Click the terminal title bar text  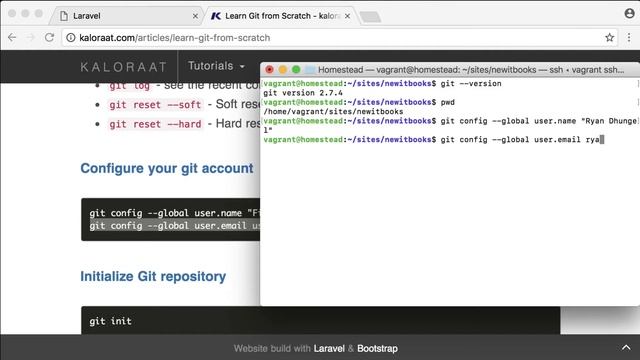(471, 70)
